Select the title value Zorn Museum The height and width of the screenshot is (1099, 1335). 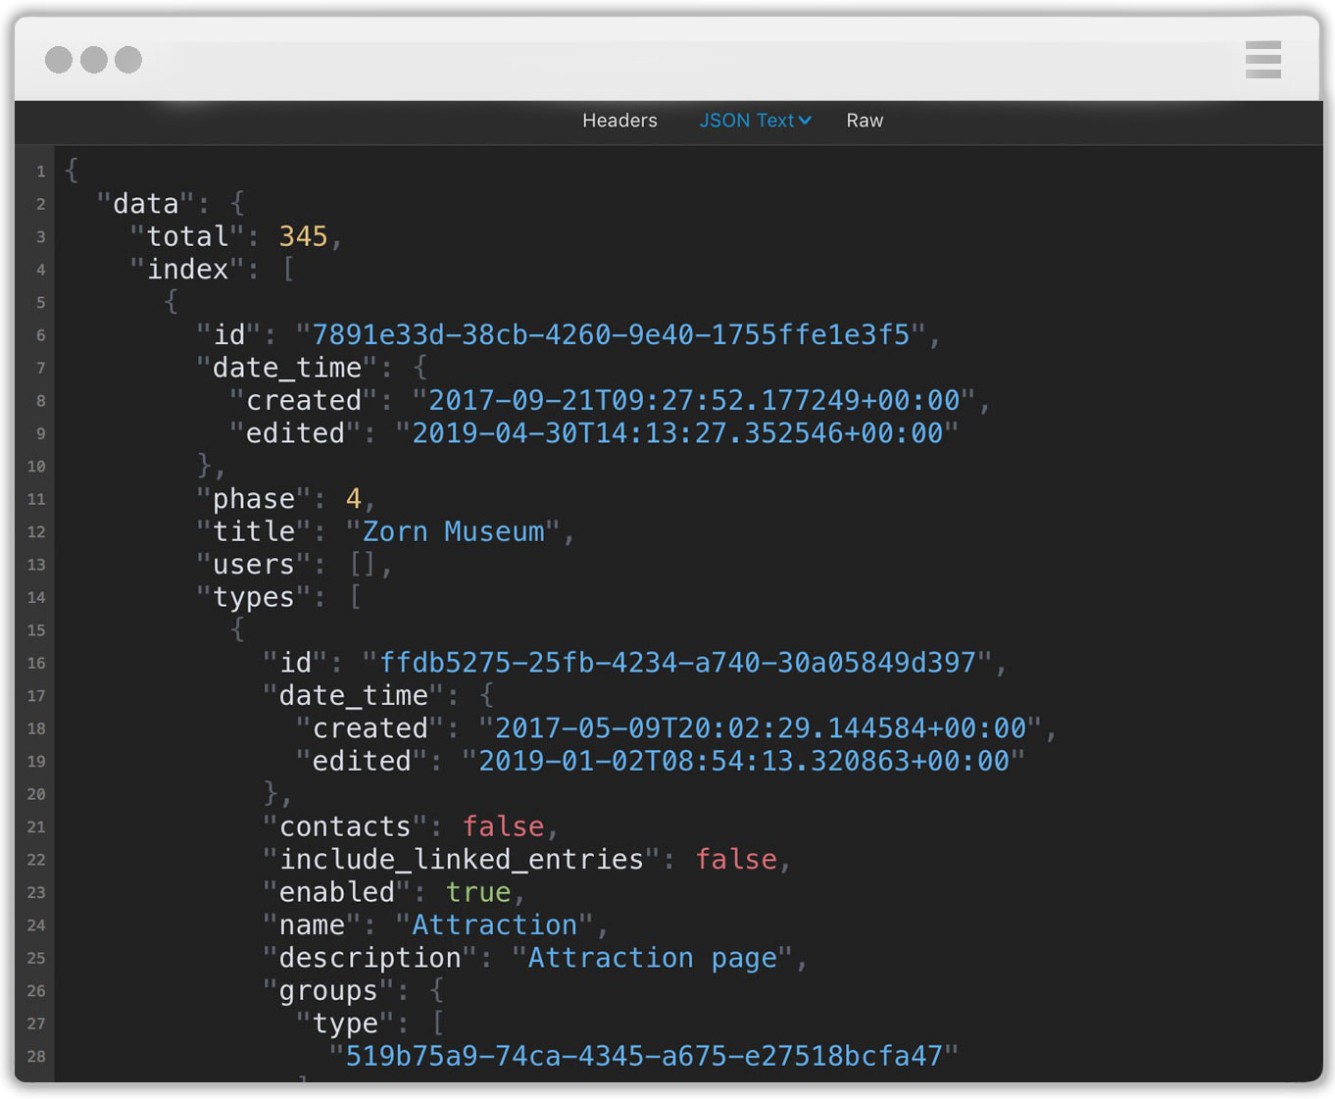[x=453, y=532]
